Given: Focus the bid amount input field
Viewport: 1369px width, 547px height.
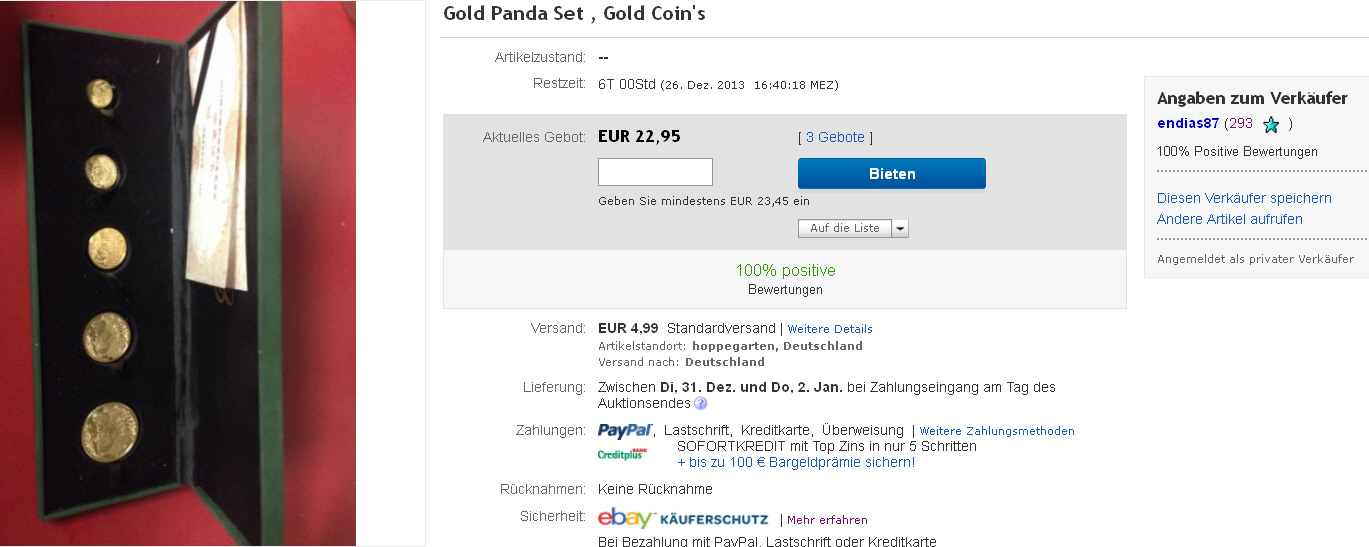Looking at the screenshot, I should [655, 172].
